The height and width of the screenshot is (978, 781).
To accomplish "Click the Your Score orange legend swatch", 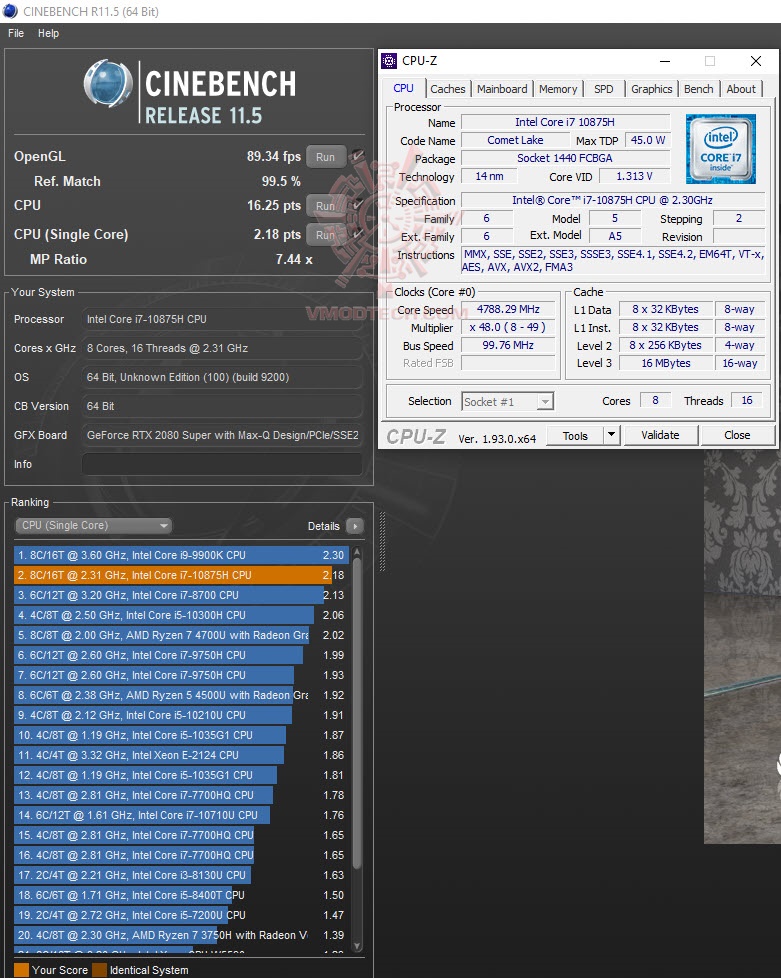I will point(21,970).
